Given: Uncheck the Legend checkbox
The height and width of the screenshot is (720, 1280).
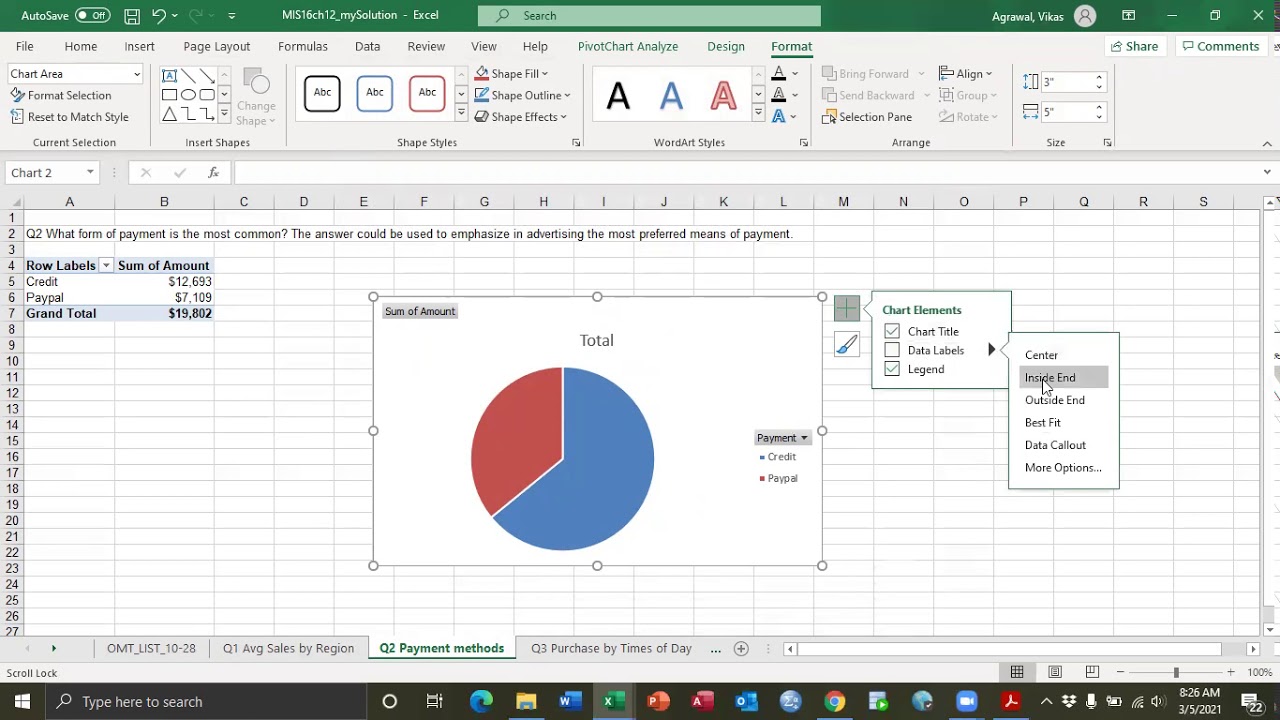Looking at the screenshot, I should tap(892, 369).
